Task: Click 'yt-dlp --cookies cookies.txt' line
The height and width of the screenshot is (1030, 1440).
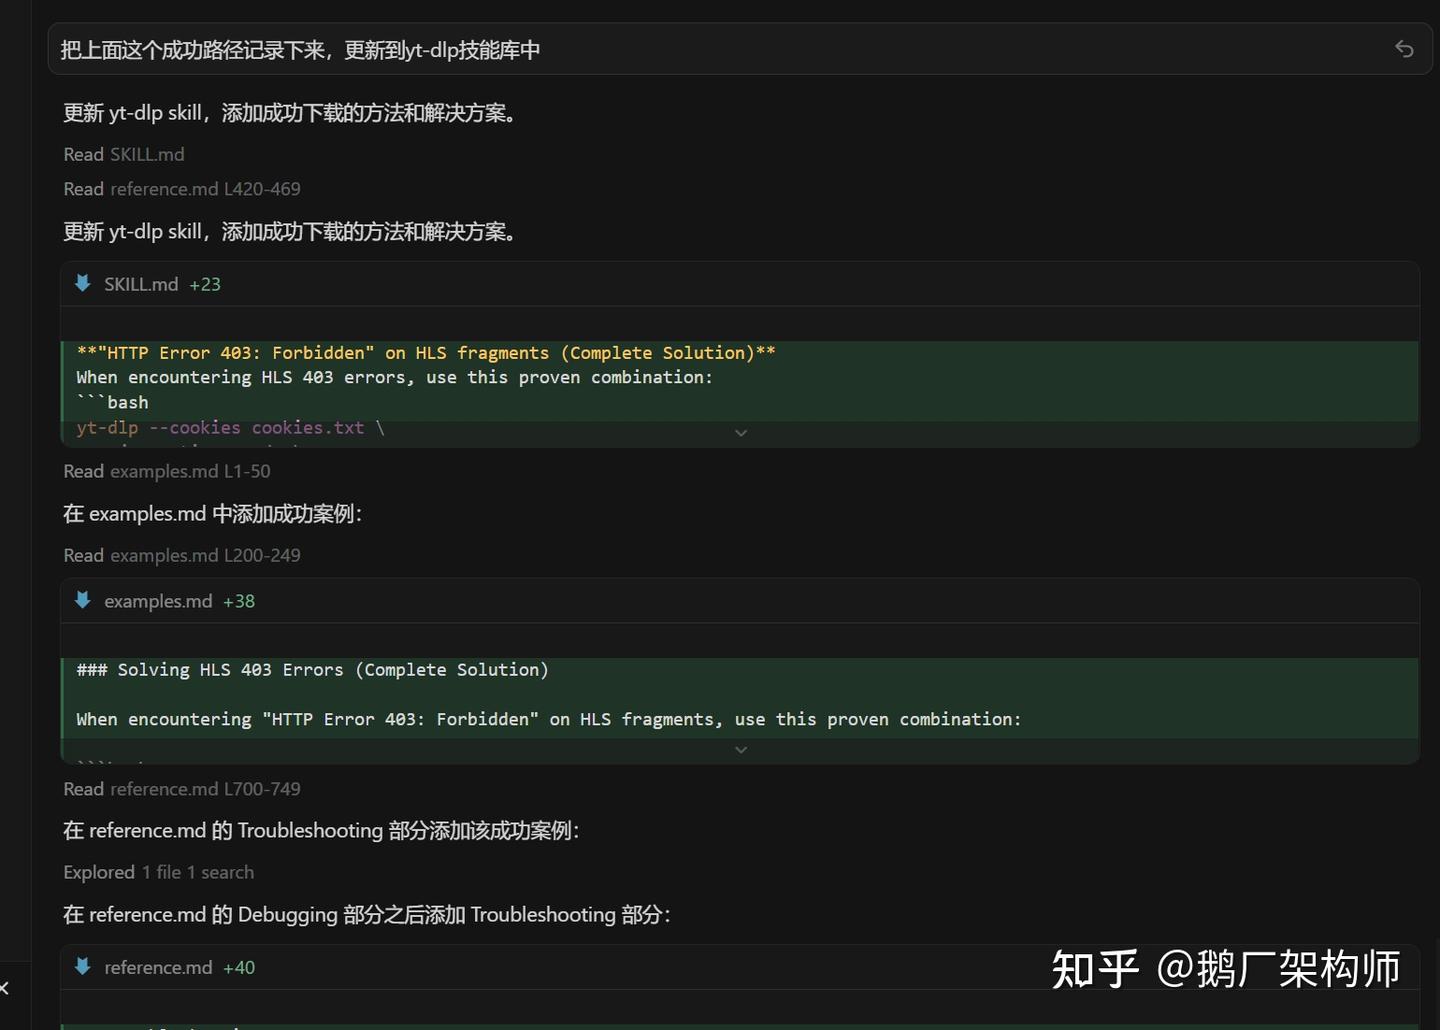Action: 230,427
